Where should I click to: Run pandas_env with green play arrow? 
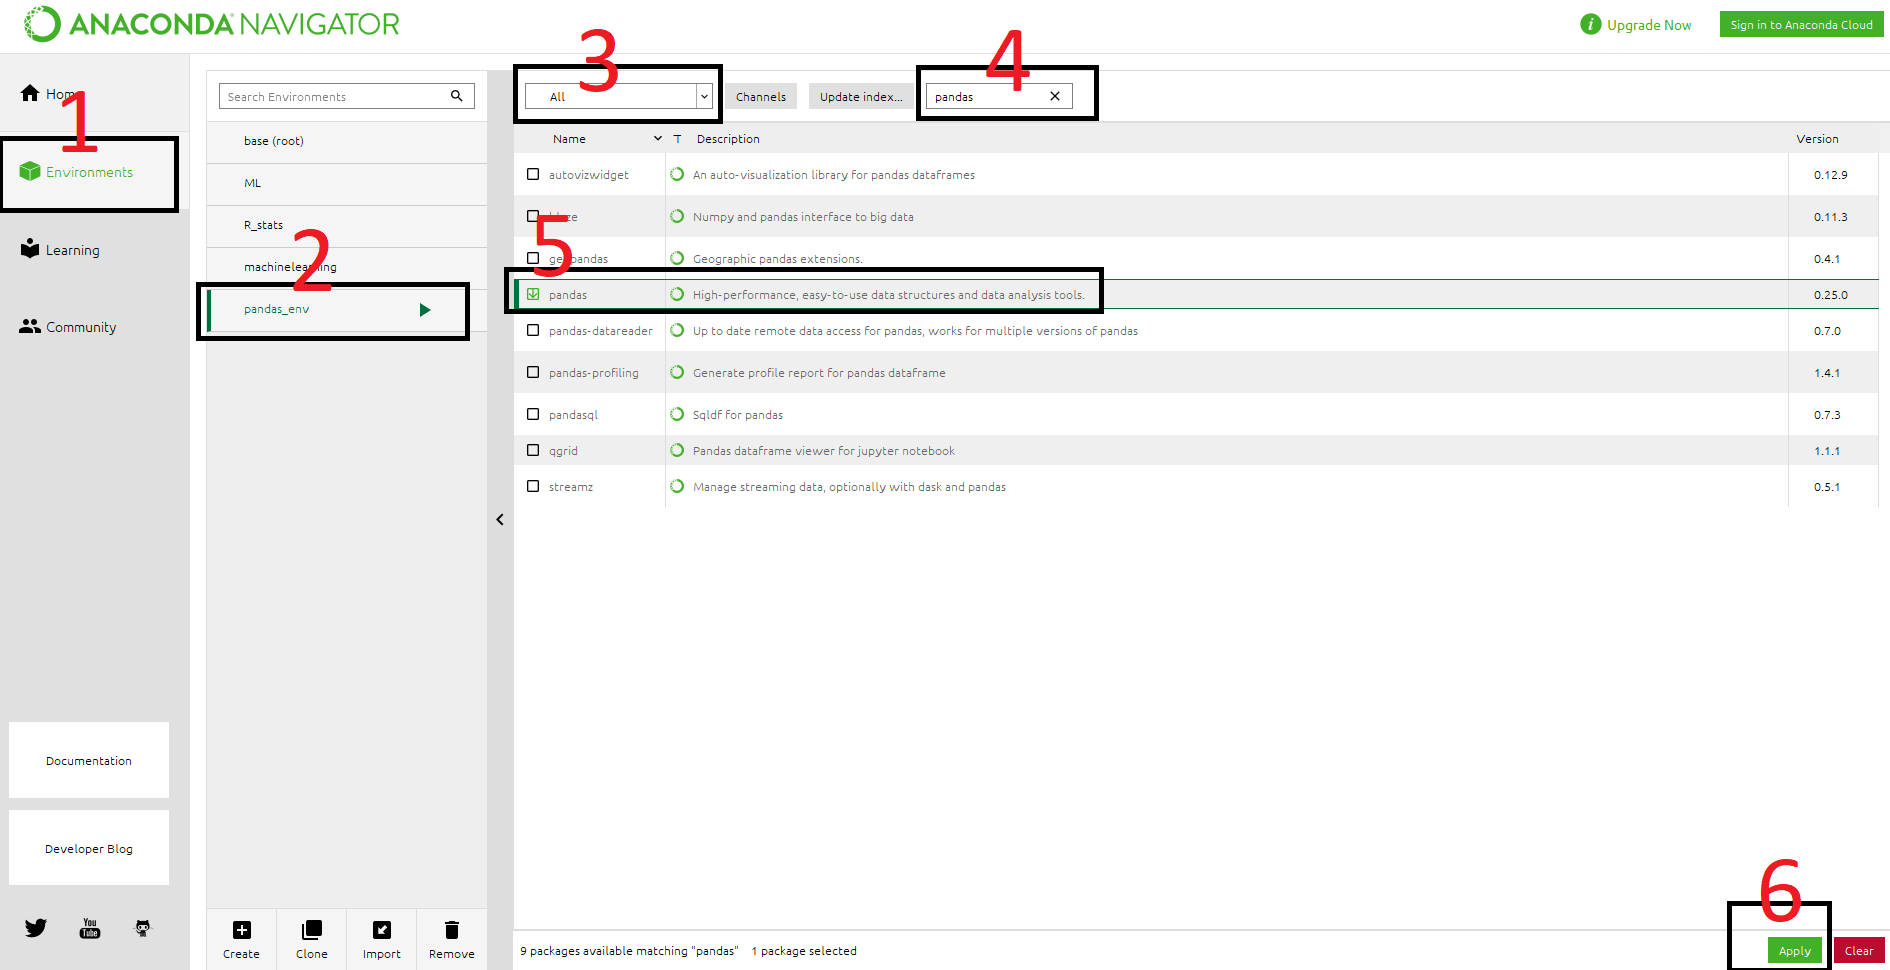pyautogui.click(x=425, y=310)
